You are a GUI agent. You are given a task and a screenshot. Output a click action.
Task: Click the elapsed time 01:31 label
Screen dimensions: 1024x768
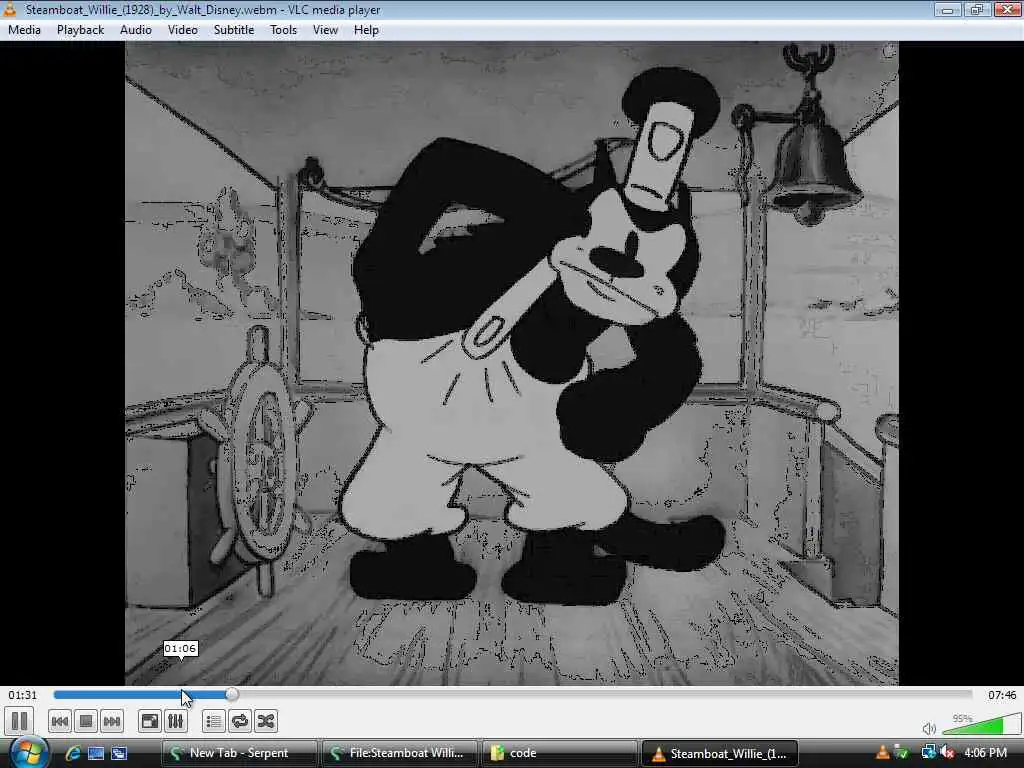23,695
